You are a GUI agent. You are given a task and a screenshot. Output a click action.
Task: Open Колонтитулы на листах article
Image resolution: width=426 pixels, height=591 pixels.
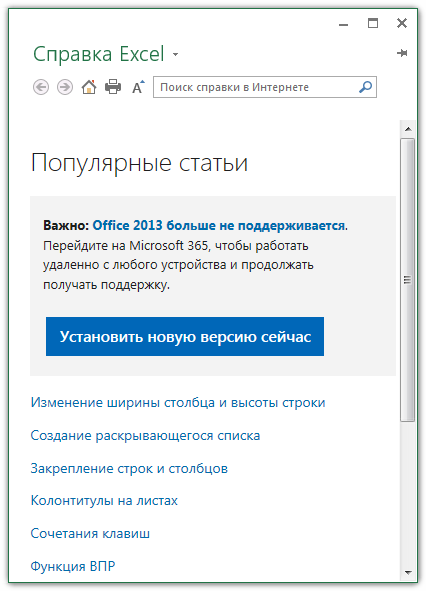click(x=104, y=501)
